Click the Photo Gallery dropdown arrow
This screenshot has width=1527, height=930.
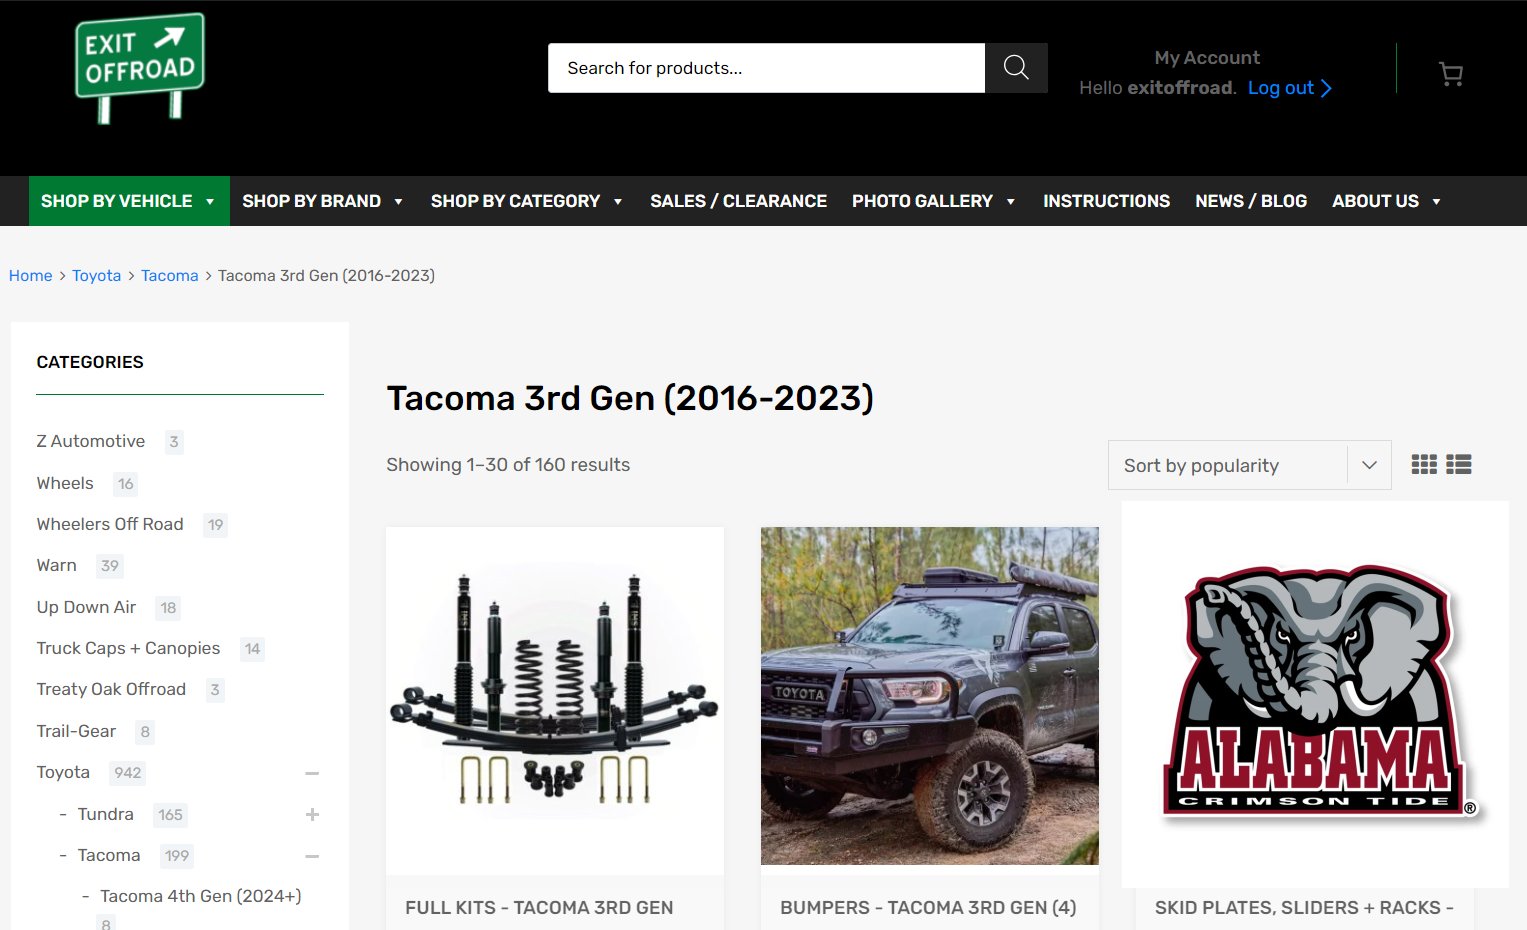pyautogui.click(x=1011, y=202)
